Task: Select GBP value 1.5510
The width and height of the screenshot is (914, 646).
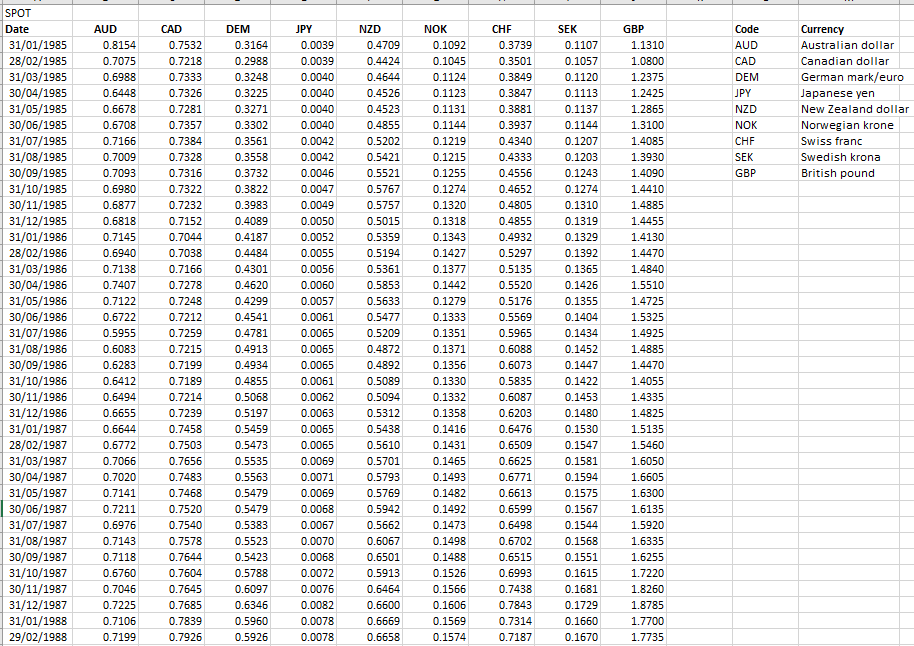Action: pyautogui.click(x=633, y=285)
